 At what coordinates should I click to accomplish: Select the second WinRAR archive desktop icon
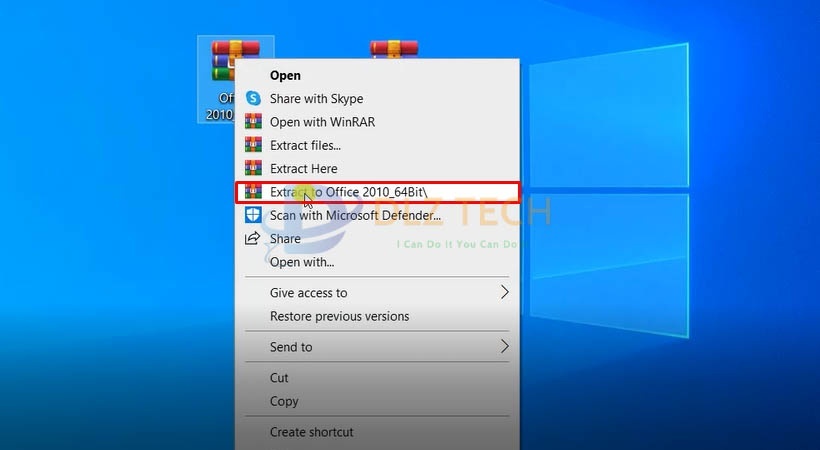click(x=394, y=49)
